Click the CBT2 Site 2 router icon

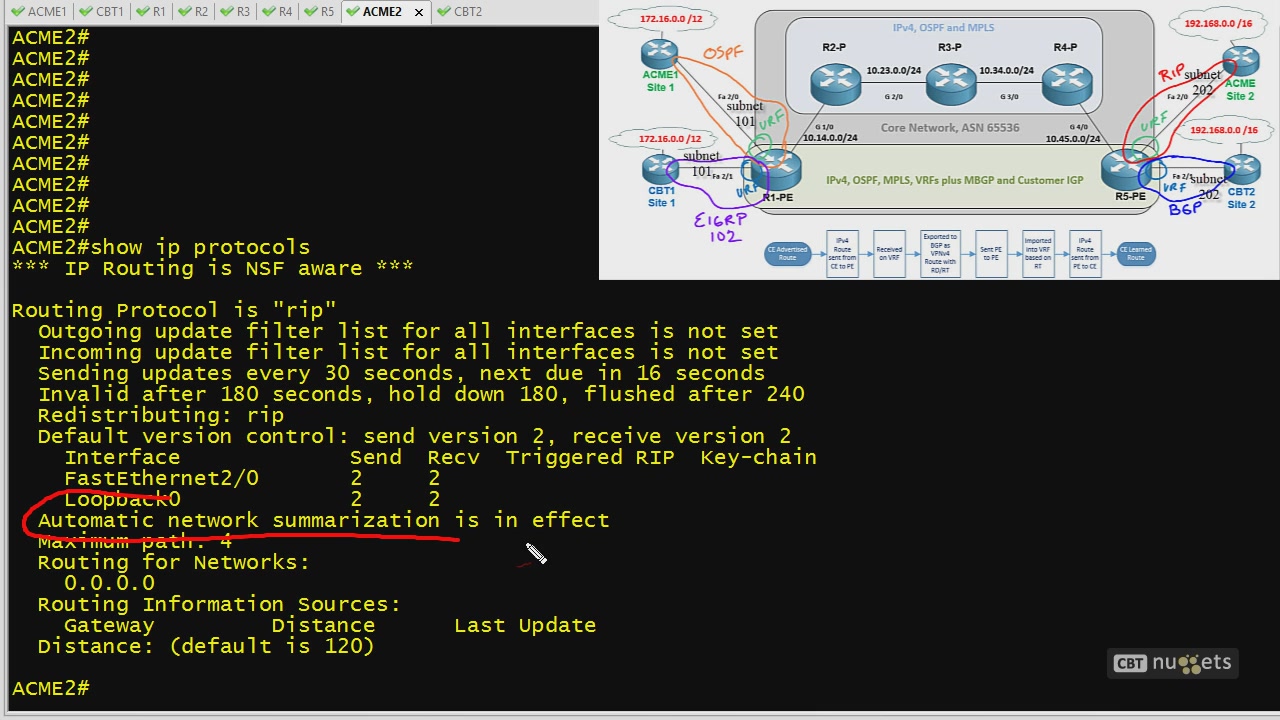coord(1241,169)
